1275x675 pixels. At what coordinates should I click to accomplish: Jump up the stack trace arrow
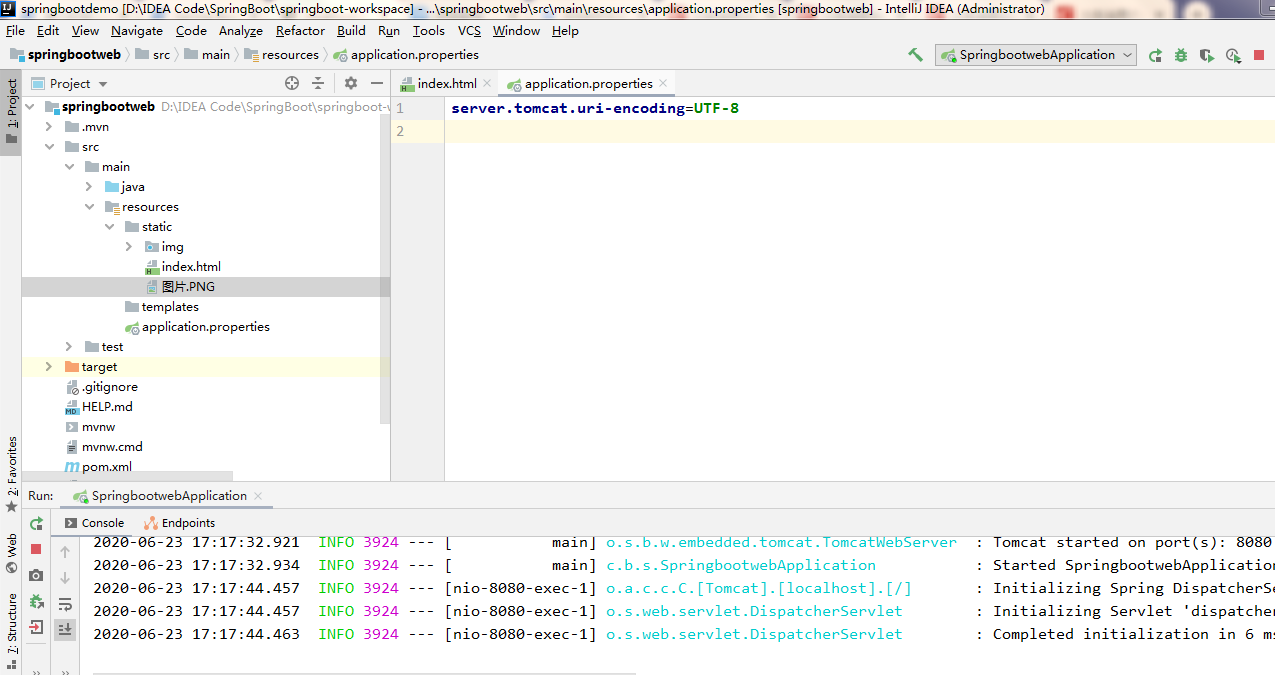click(65, 551)
